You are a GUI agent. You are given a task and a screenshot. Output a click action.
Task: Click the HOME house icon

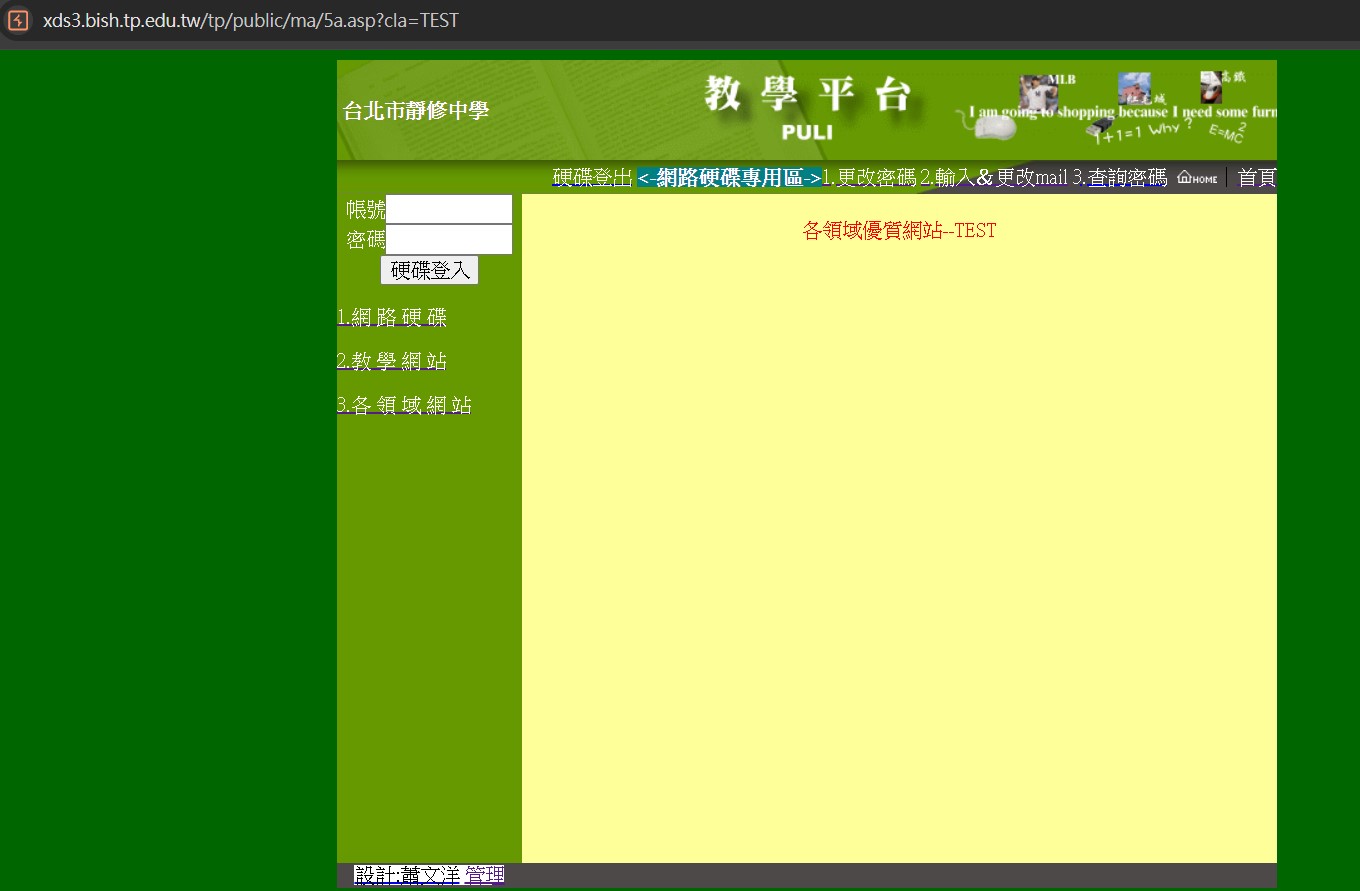tap(1197, 178)
